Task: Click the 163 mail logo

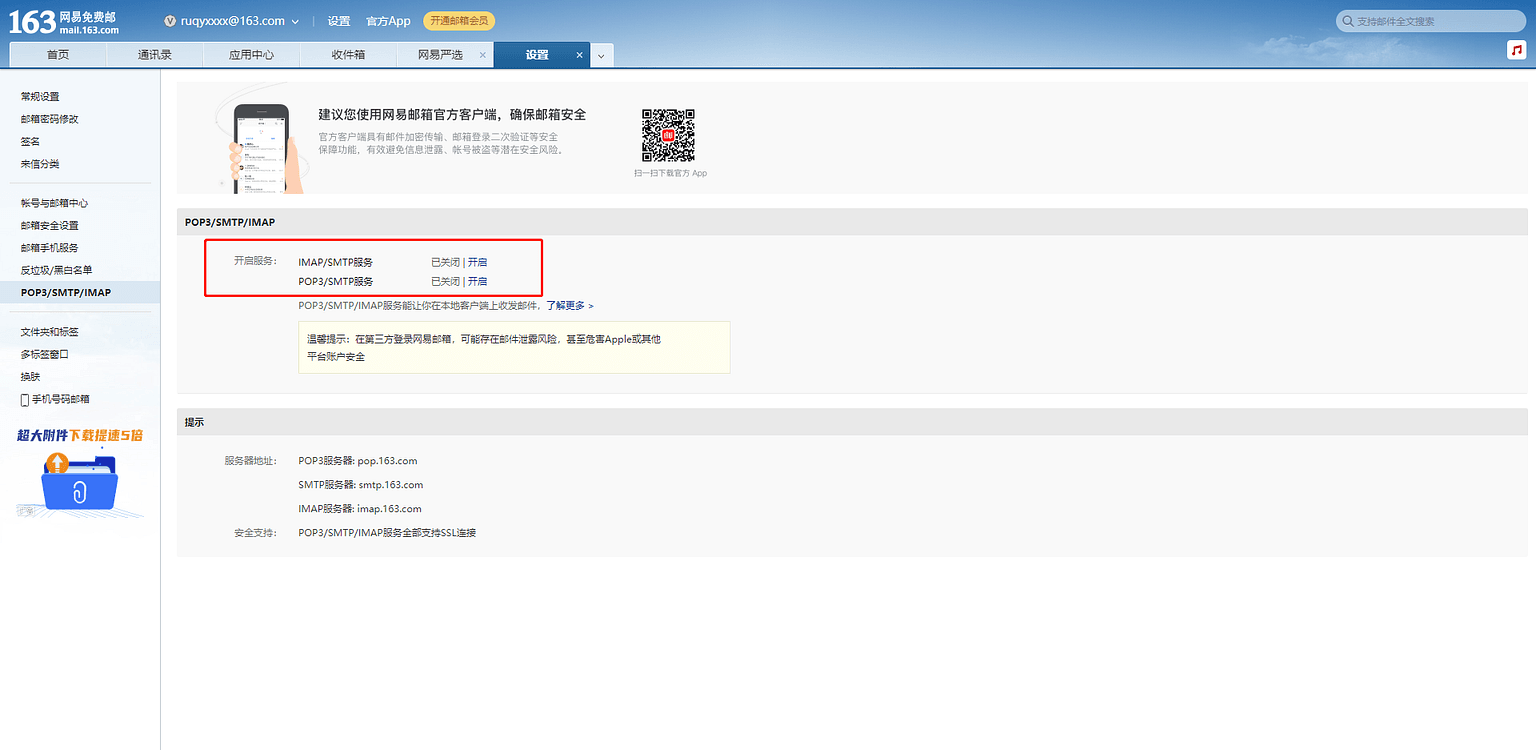Action: (63, 22)
